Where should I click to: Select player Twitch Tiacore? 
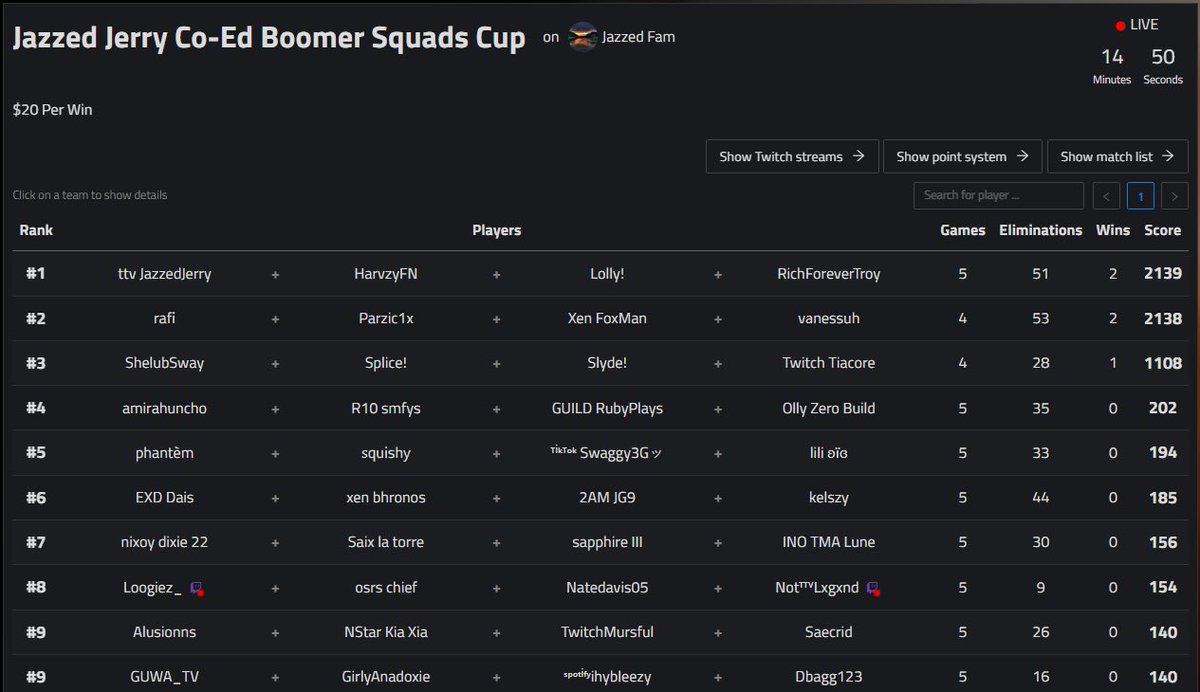pos(829,363)
